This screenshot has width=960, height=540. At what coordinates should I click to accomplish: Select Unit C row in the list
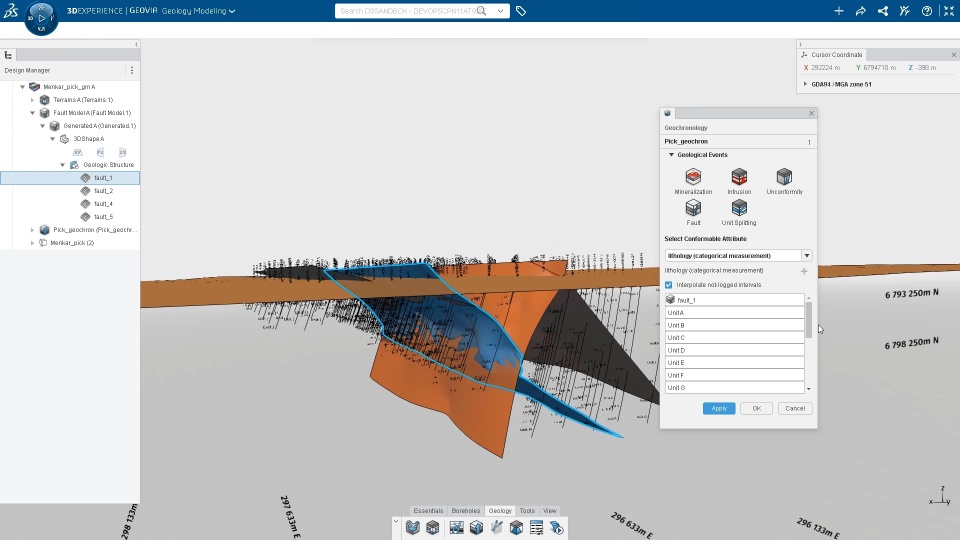[734, 338]
